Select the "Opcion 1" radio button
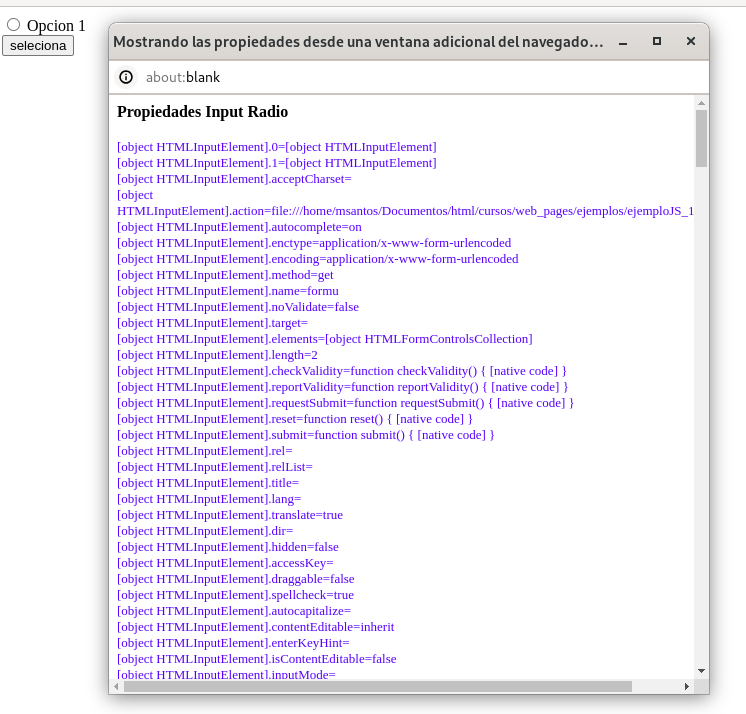The width and height of the screenshot is (746, 714). 14,25
